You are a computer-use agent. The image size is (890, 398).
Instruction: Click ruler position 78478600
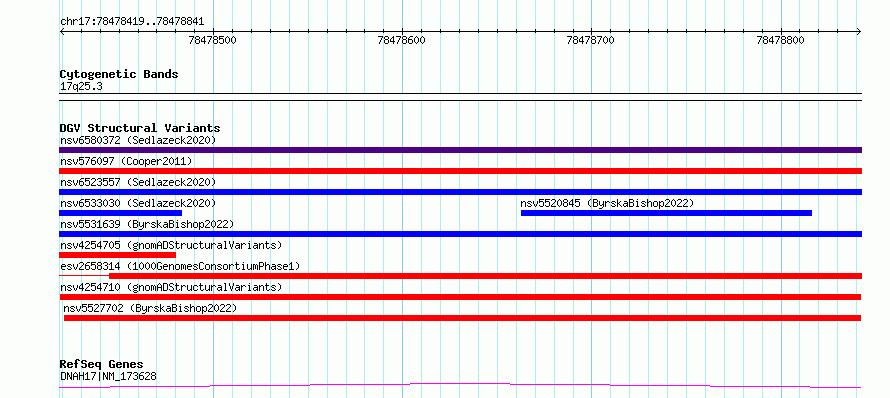(x=401, y=40)
